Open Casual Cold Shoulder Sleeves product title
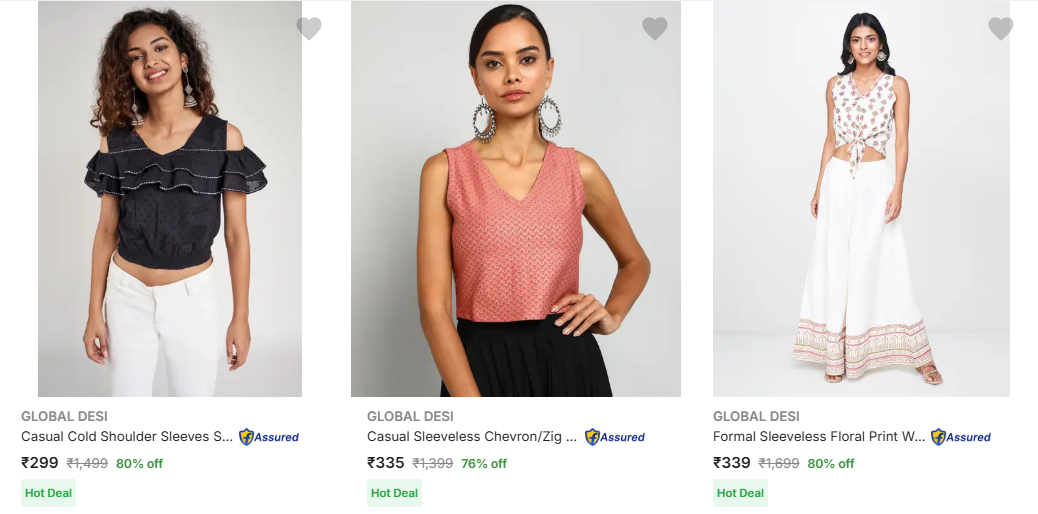This screenshot has width=1038, height=514. 127,437
